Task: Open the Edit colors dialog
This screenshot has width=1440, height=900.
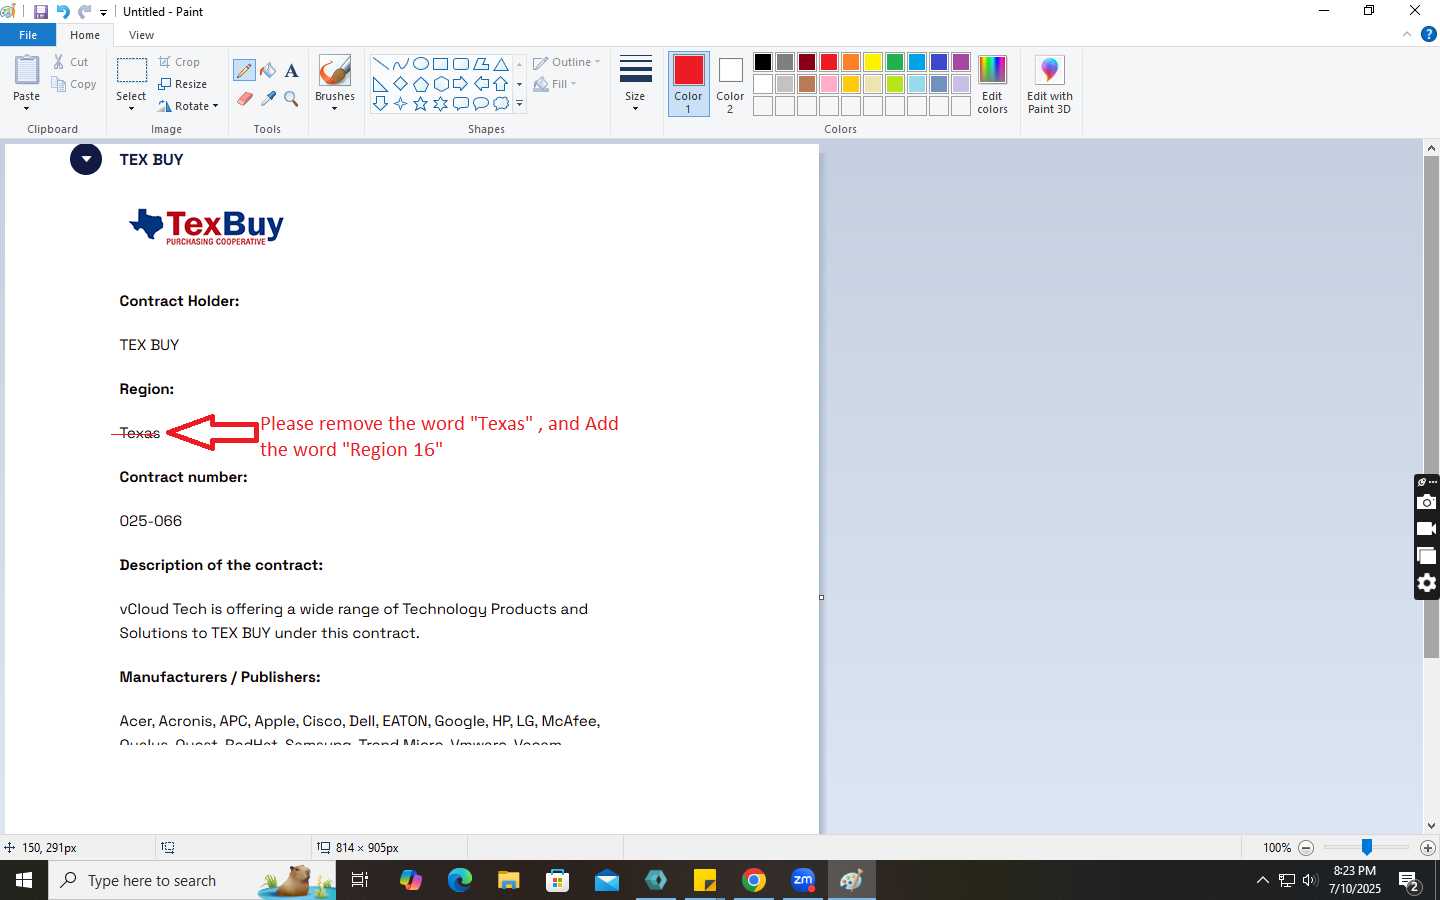Action: click(x=992, y=84)
